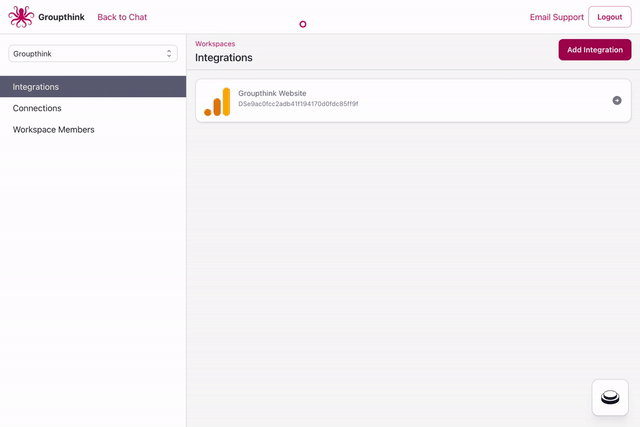This screenshot has height=427, width=640.
Task: Go Back to Chat
Action: click(122, 17)
